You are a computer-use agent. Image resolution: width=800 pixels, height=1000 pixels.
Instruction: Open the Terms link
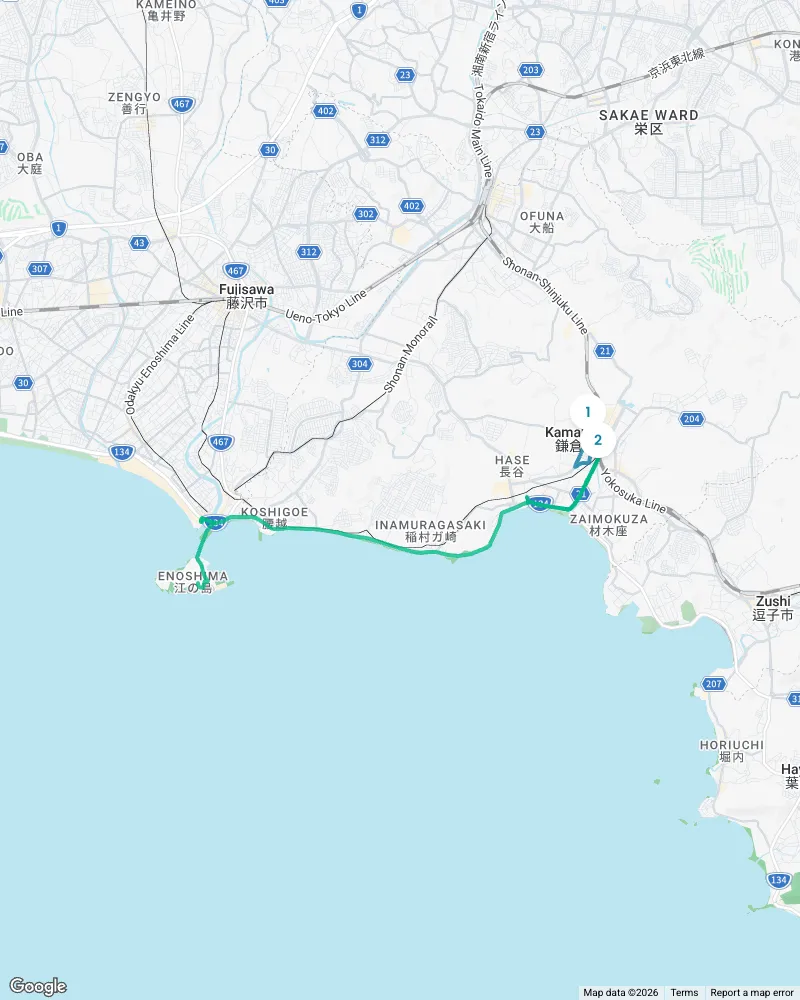(x=684, y=992)
